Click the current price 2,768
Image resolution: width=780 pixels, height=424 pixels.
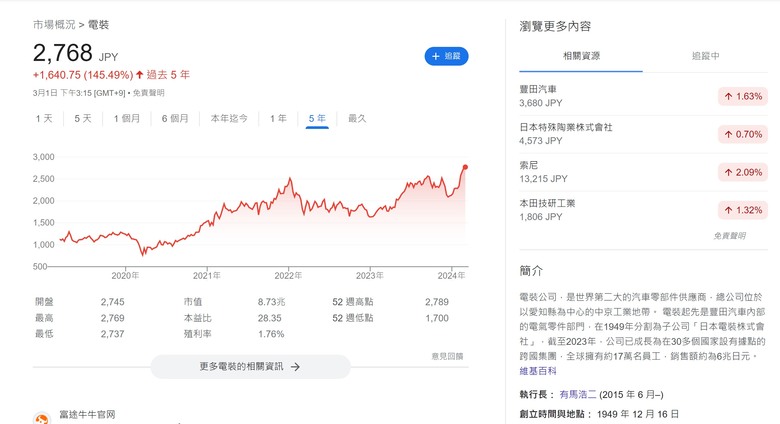click(63, 53)
